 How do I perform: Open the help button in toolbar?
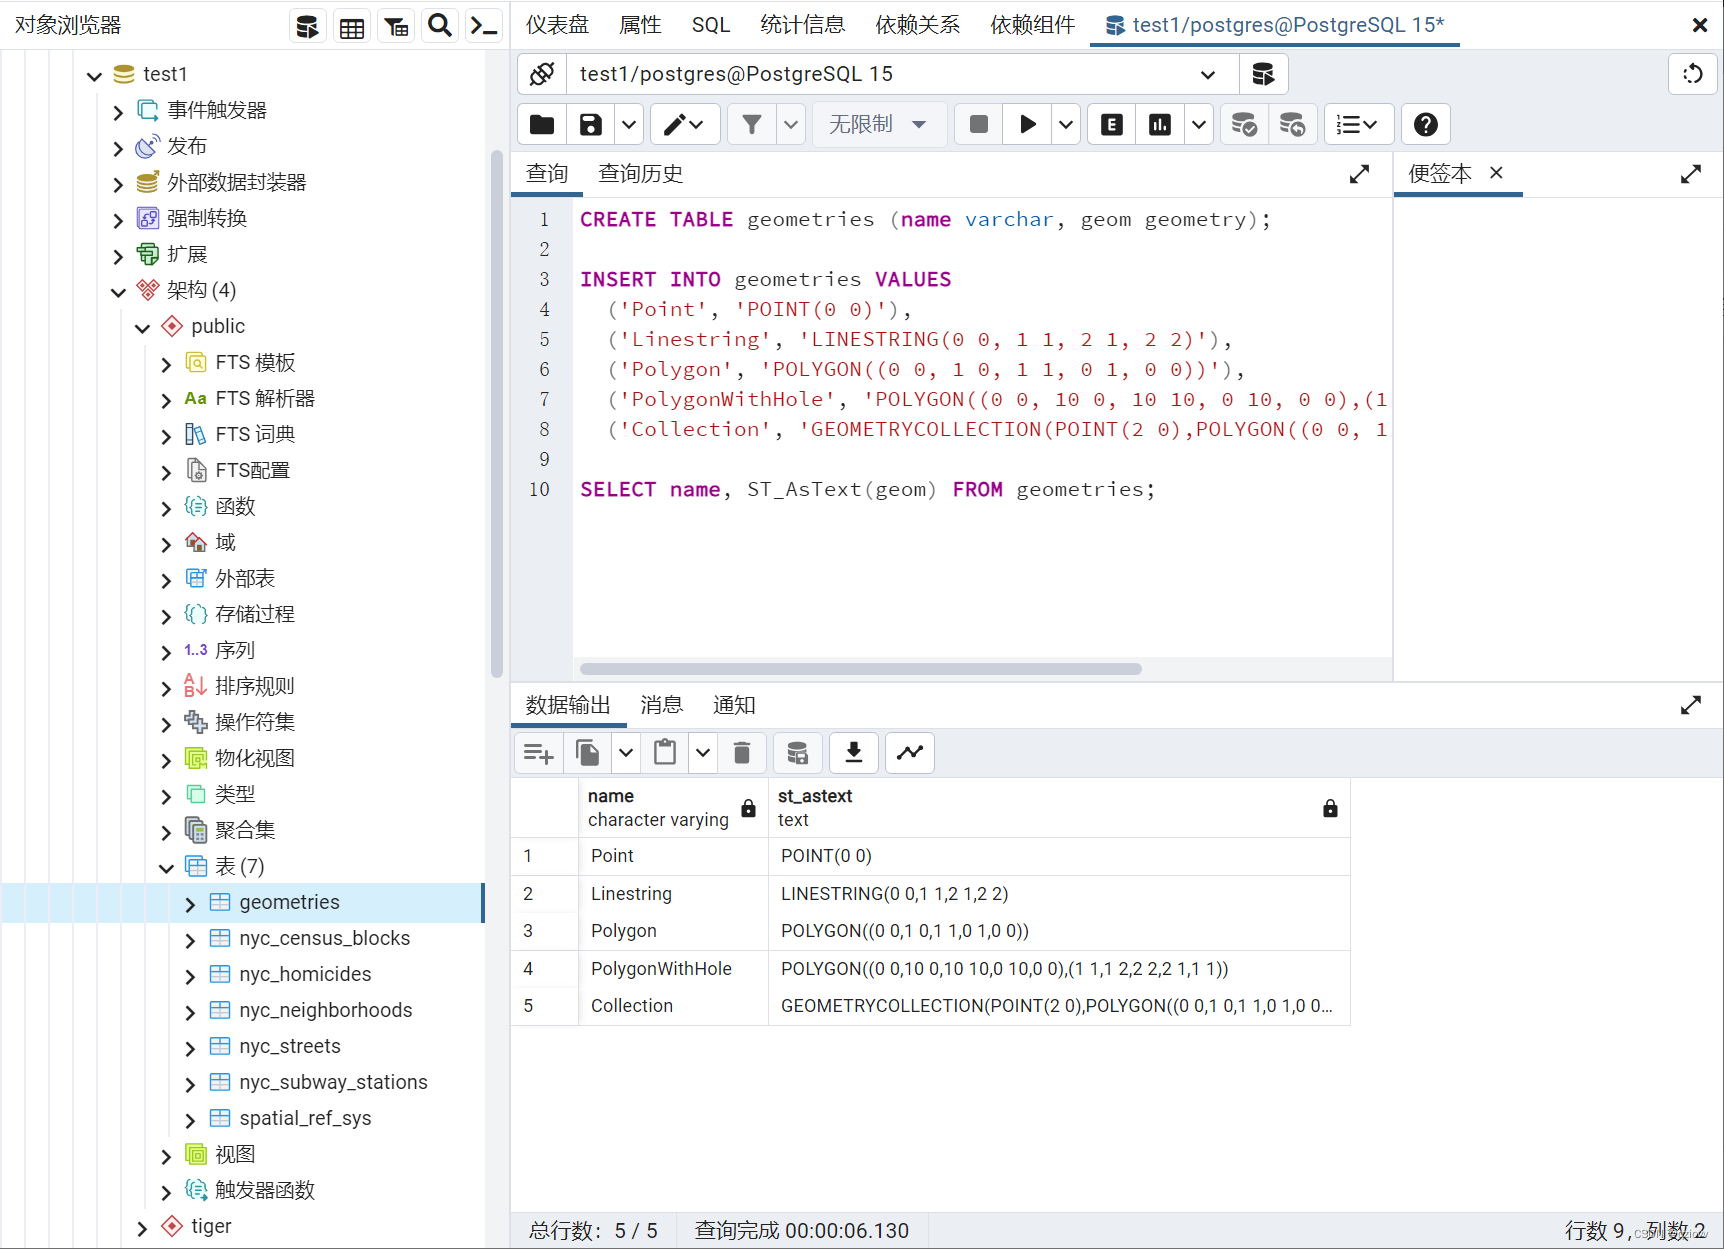(x=1425, y=124)
